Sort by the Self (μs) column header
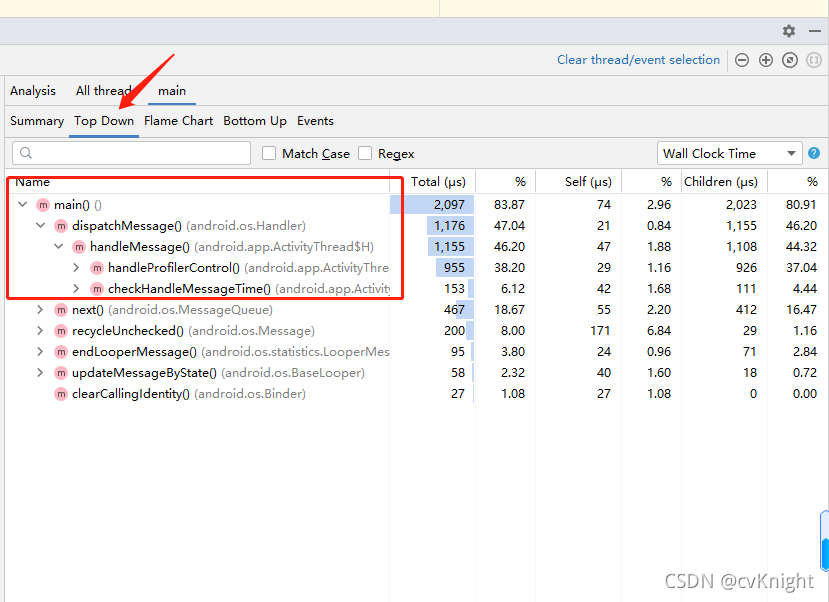The width and height of the screenshot is (829, 602). pos(588,182)
